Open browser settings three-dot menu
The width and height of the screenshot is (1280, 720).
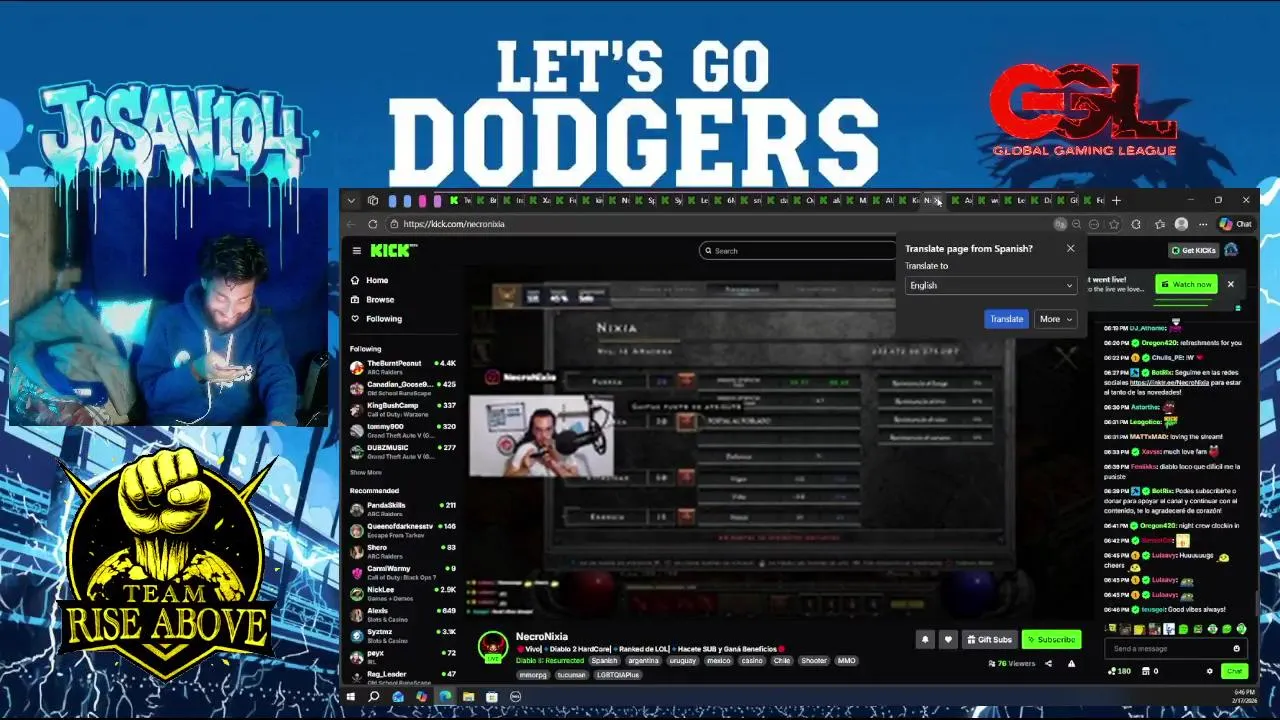(1203, 224)
